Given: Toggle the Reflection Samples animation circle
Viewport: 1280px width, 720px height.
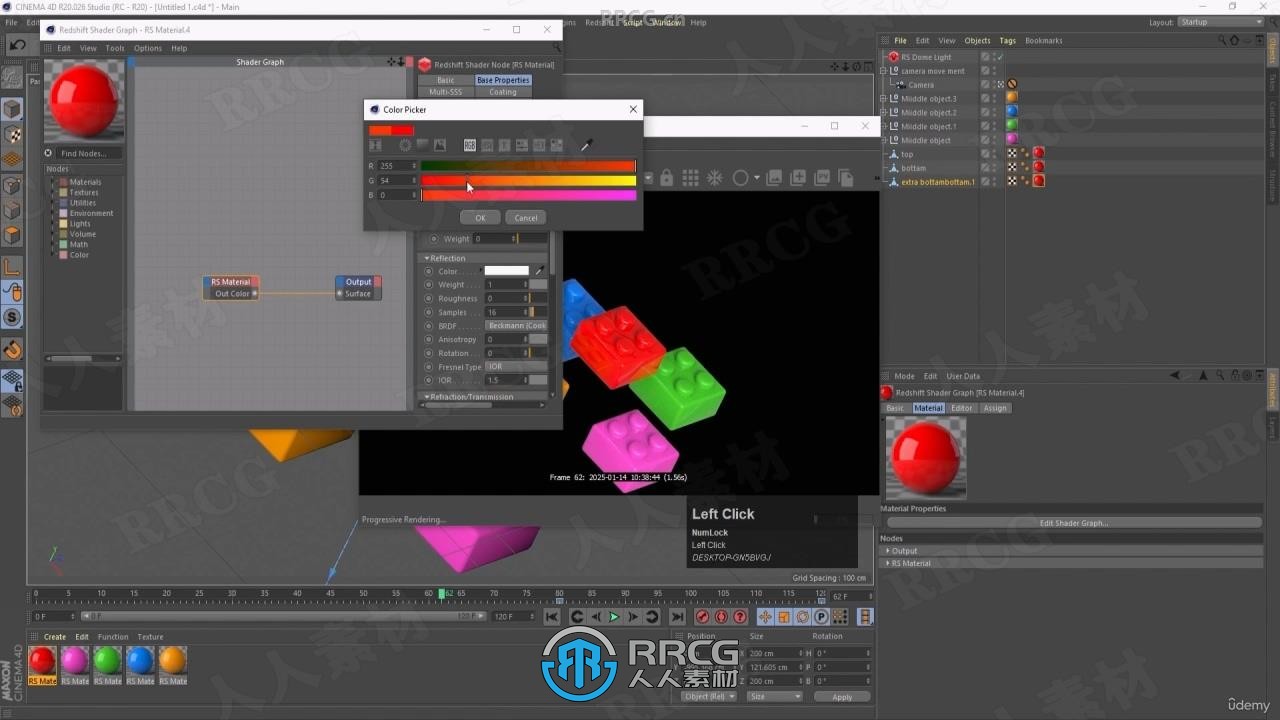Looking at the screenshot, I should tap(430, 312).
